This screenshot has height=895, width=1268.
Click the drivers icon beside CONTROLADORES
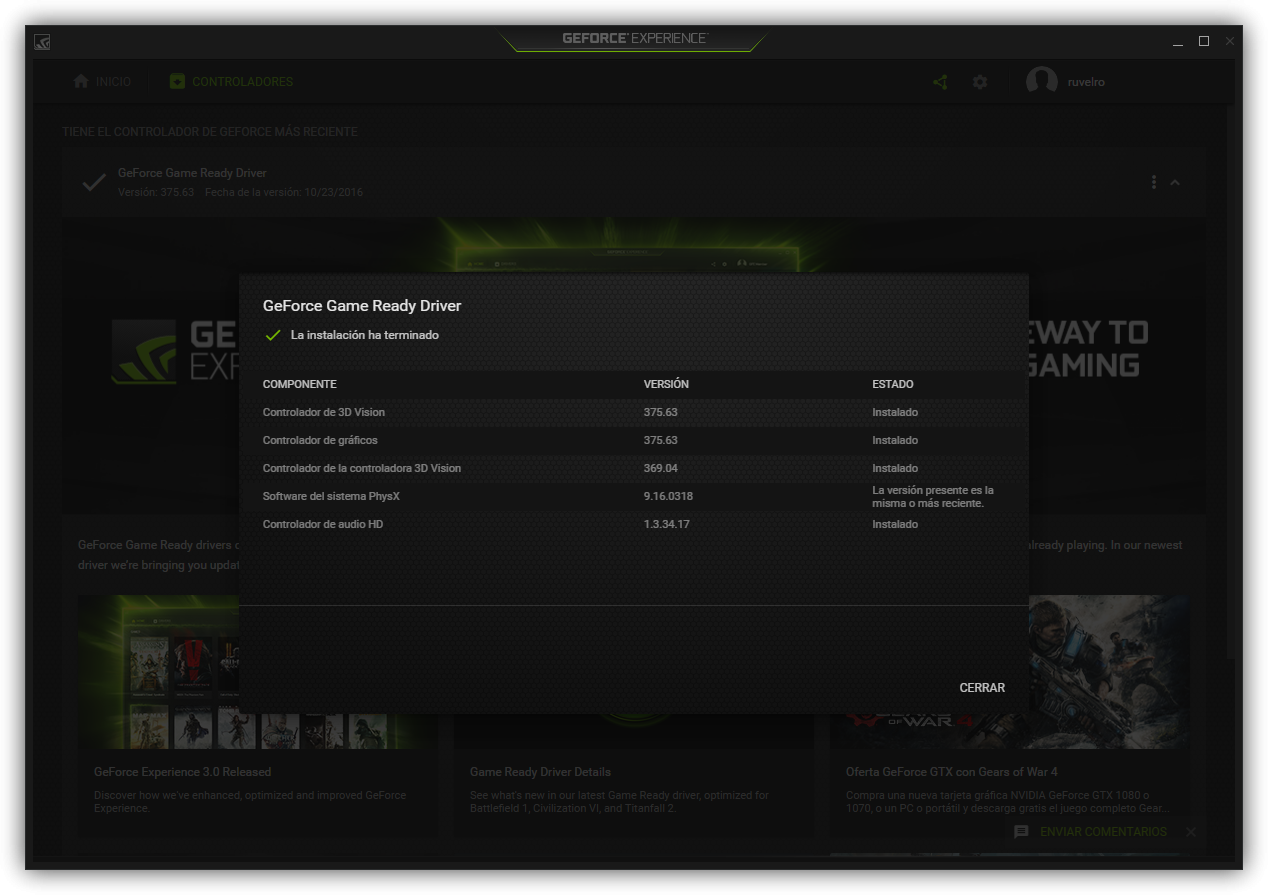(177, 82)
